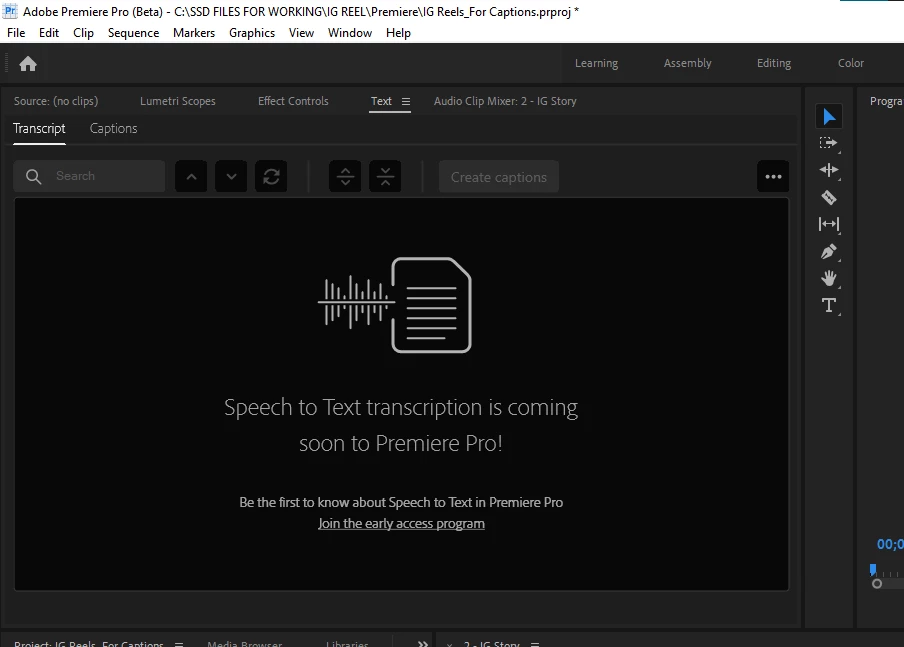
Task: Select the Text panel tab
Action: pyautogui.click(x=381, y=101)
